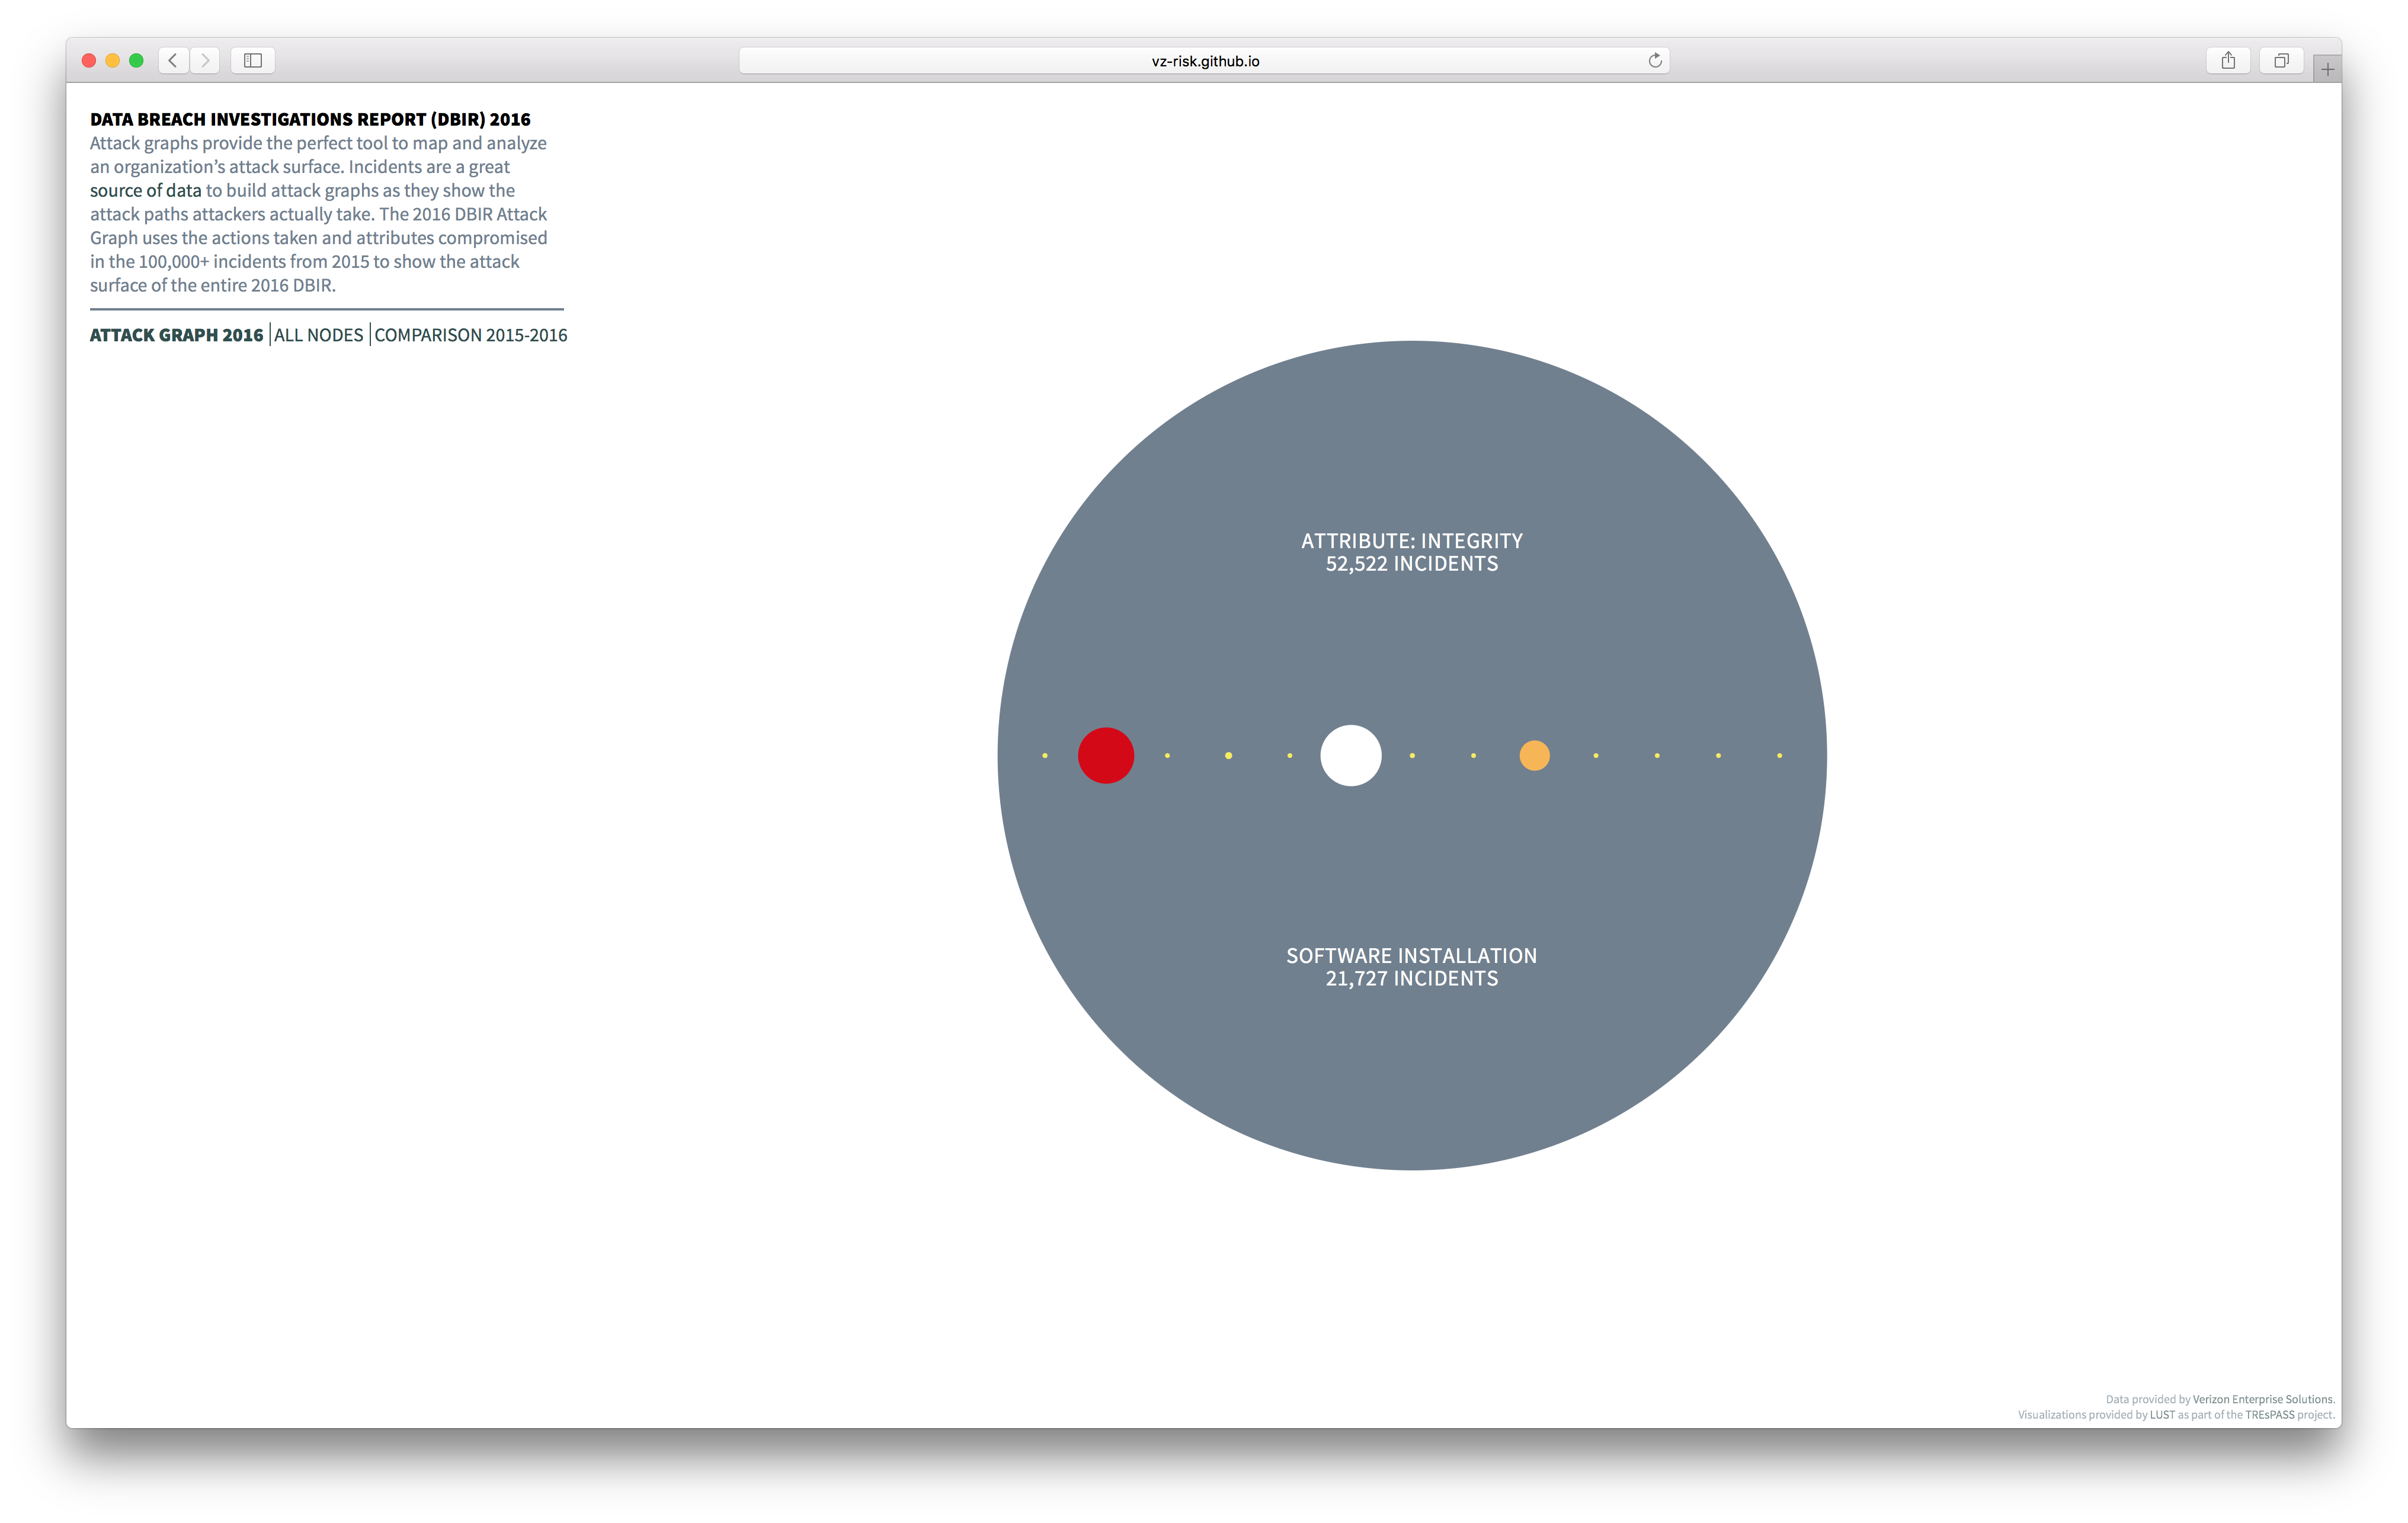Select the large white node circle
Viewport: 2408px width, 1523px height.
pyautogui.click(x=1351, y=755)
